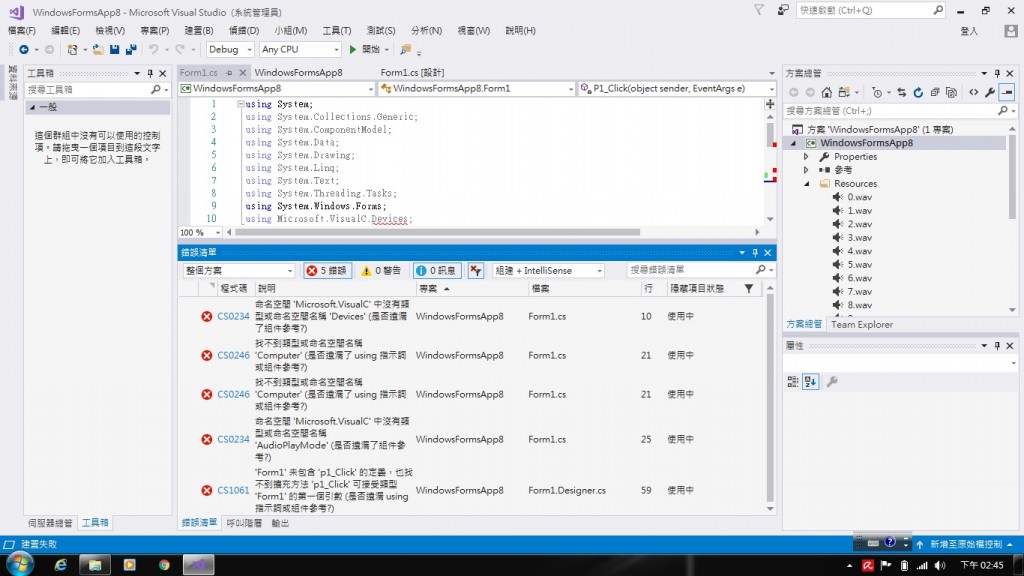The image size is (1024, 576).
Task: Click the Project column header in Error List
Action: coord(472,289)
